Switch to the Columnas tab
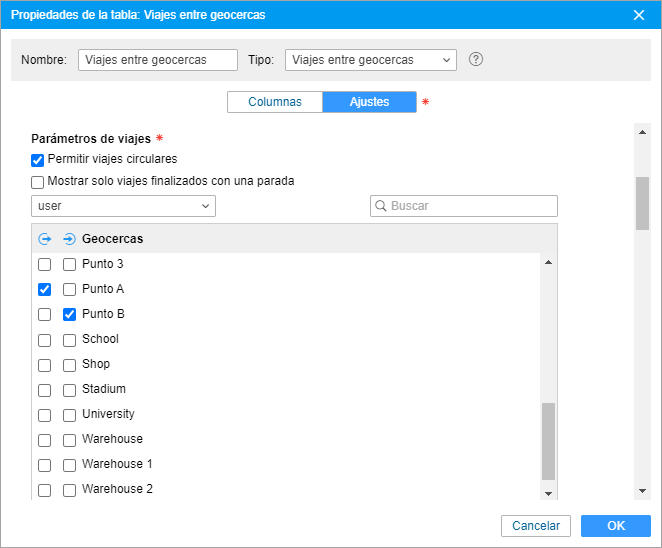This screenshot has width=662, height=548. pos(275,102)
